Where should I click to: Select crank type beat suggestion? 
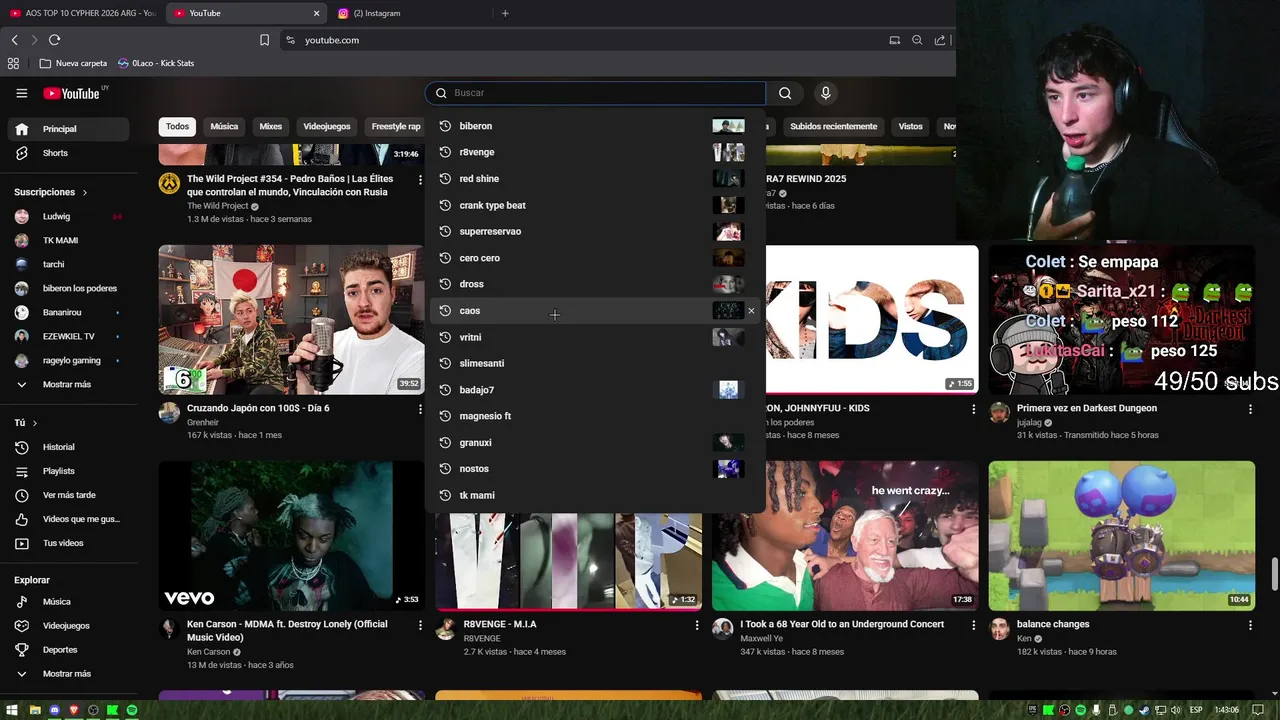tap(596, 205)
